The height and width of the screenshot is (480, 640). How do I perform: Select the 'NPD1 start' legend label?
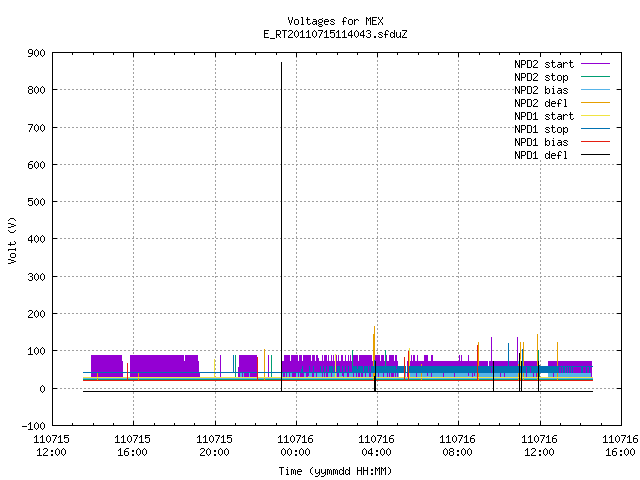click(x=544, y=116)
